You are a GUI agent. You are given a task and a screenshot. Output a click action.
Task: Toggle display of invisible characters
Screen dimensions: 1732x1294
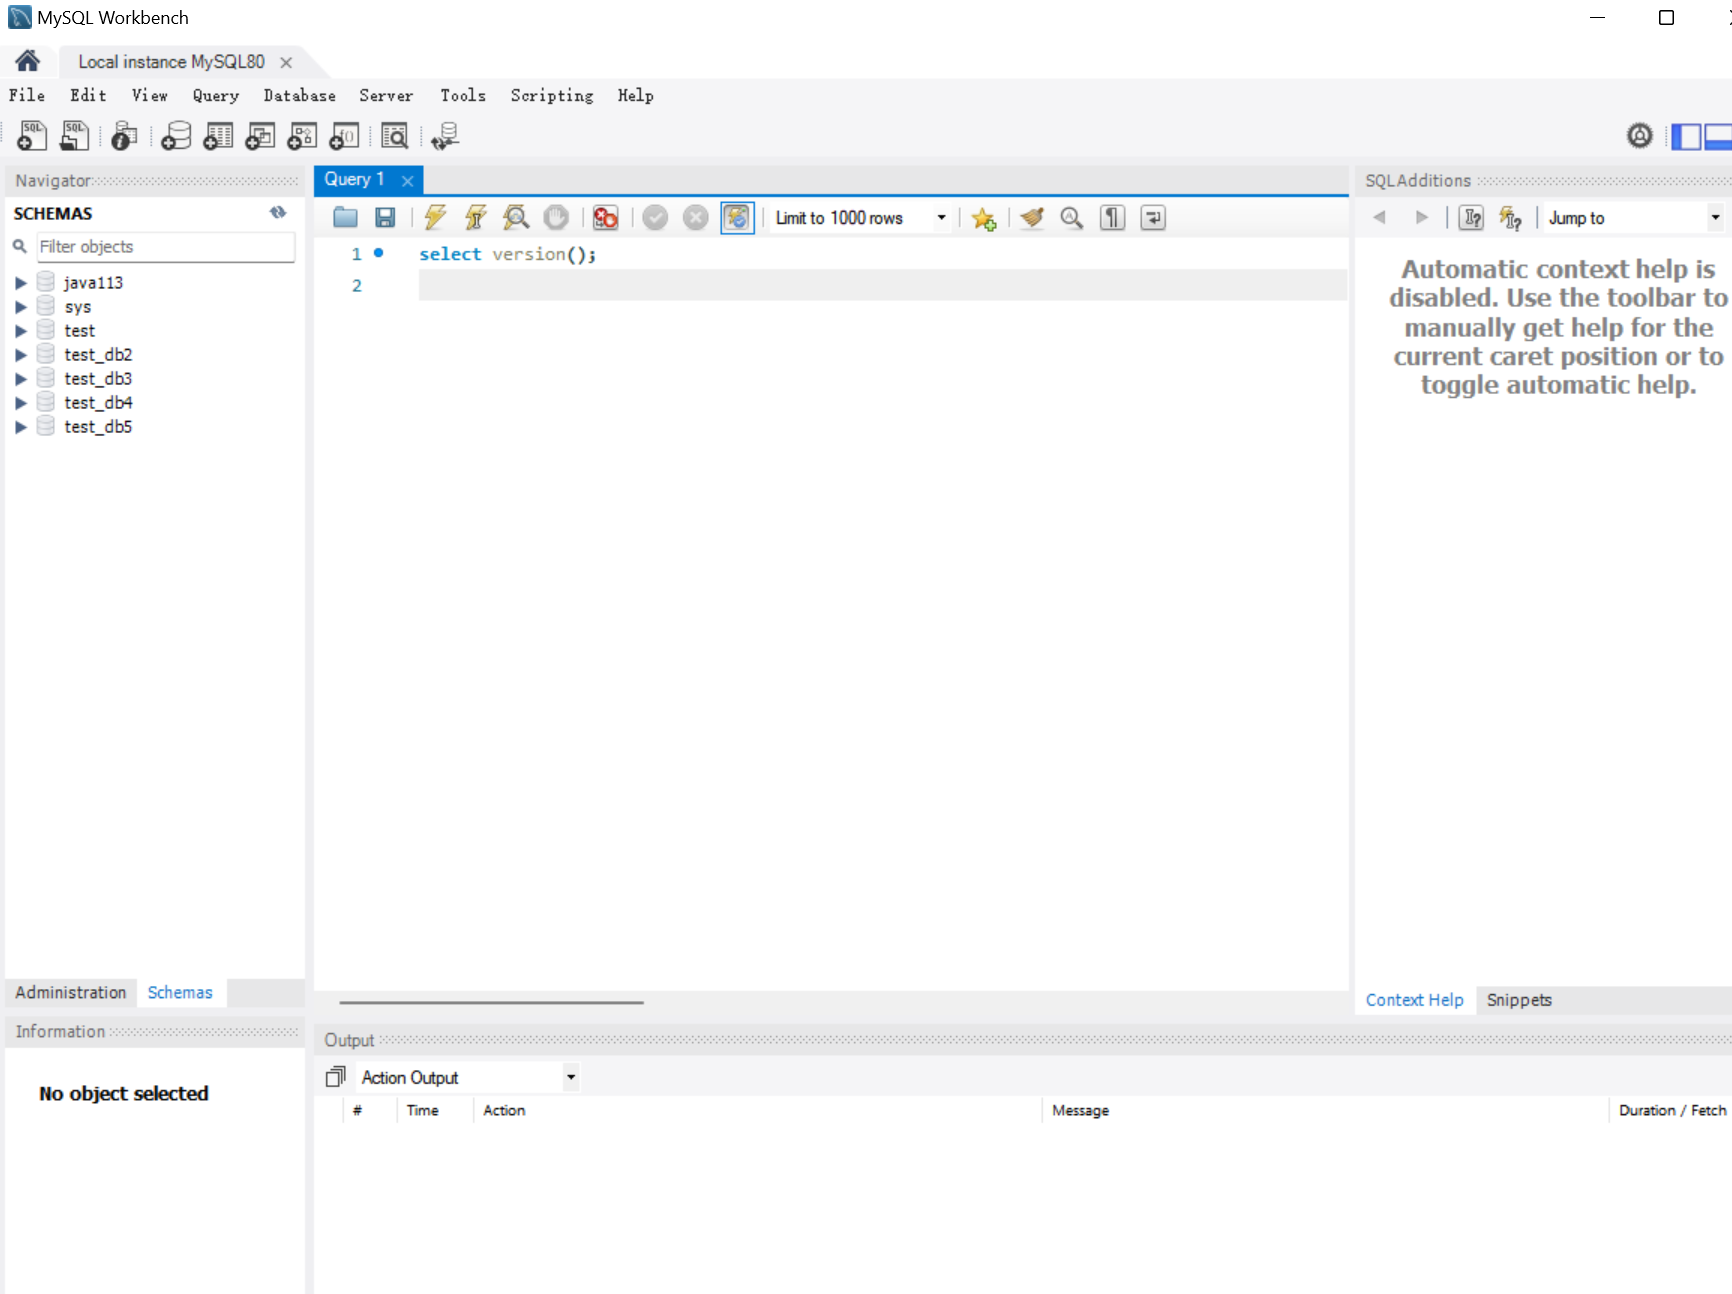click(1112, 217)
